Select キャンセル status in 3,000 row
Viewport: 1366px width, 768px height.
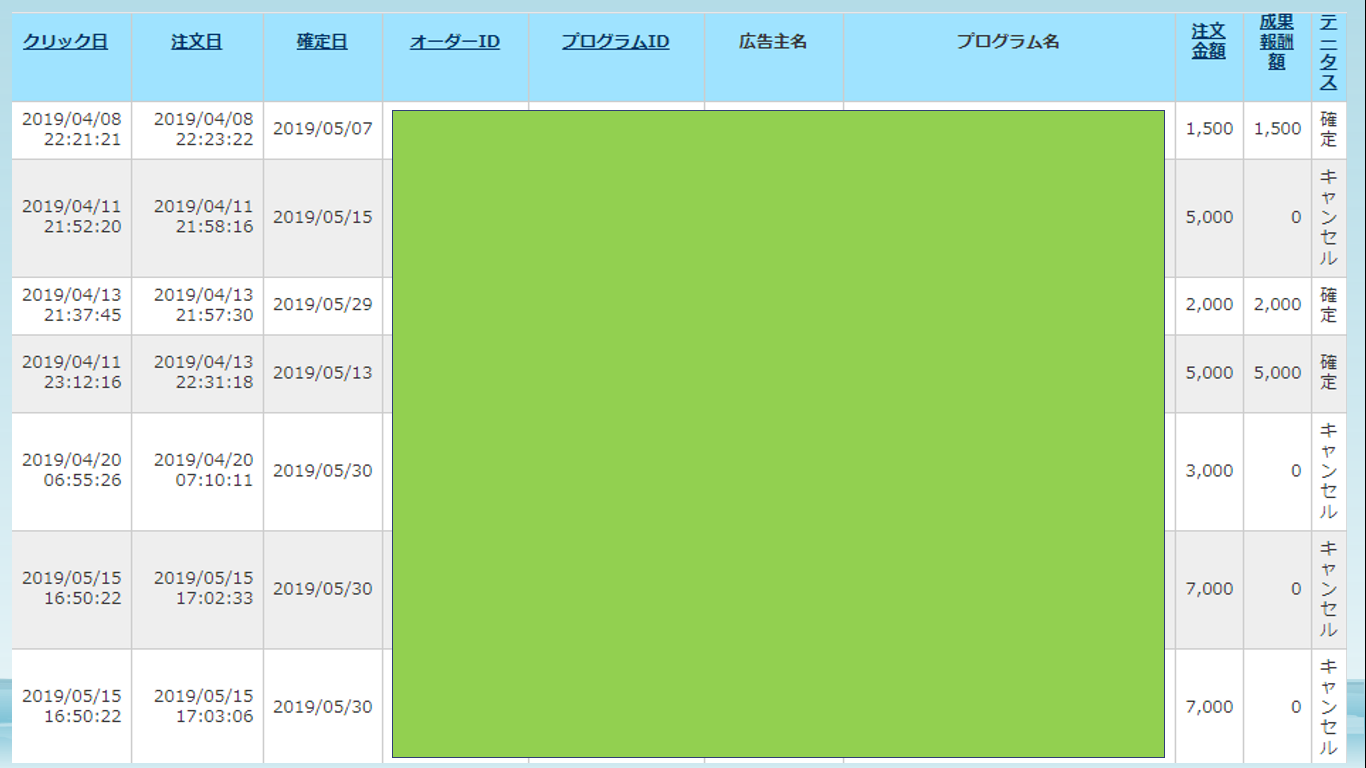(x=1328, y=471)
